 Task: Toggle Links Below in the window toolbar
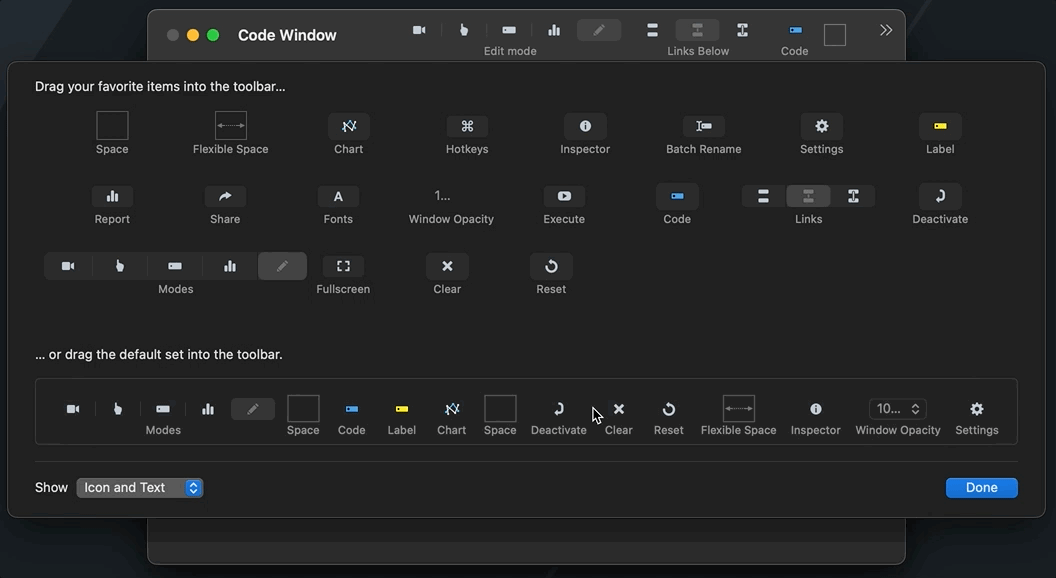697,30
